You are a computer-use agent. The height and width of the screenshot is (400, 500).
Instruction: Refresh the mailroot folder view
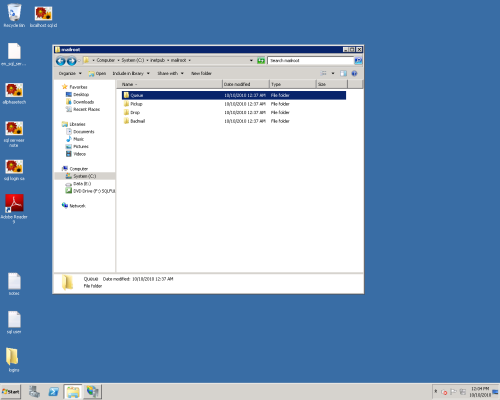pyautogui.click(x=261, y=61)
